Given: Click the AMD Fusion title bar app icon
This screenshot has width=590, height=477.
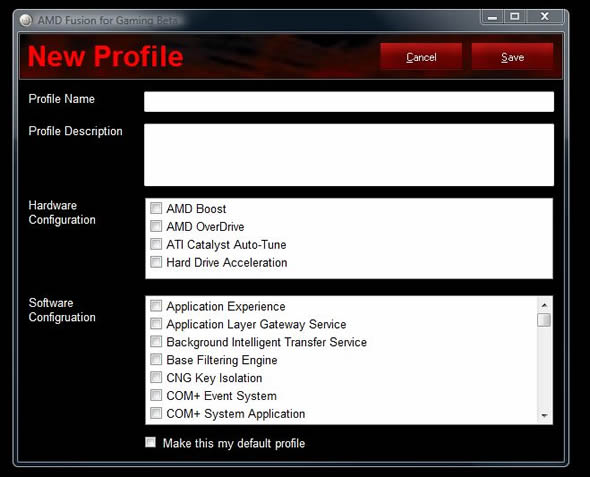Looking at the screenshot, I should coord(26,20).
